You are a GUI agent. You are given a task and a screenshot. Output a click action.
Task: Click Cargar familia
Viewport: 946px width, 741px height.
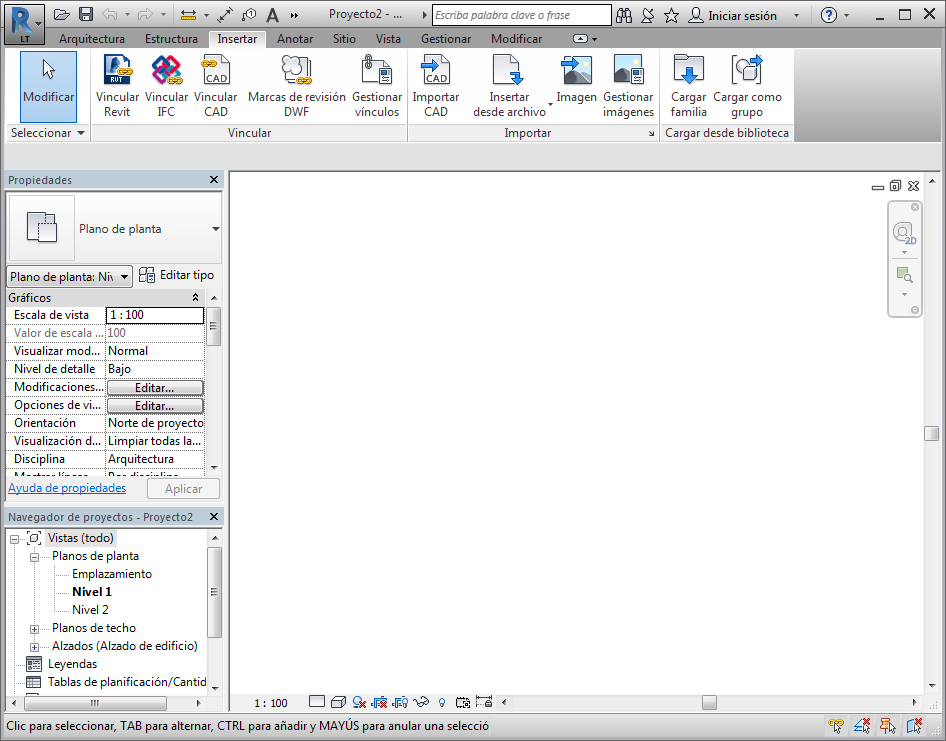point(688,86)
